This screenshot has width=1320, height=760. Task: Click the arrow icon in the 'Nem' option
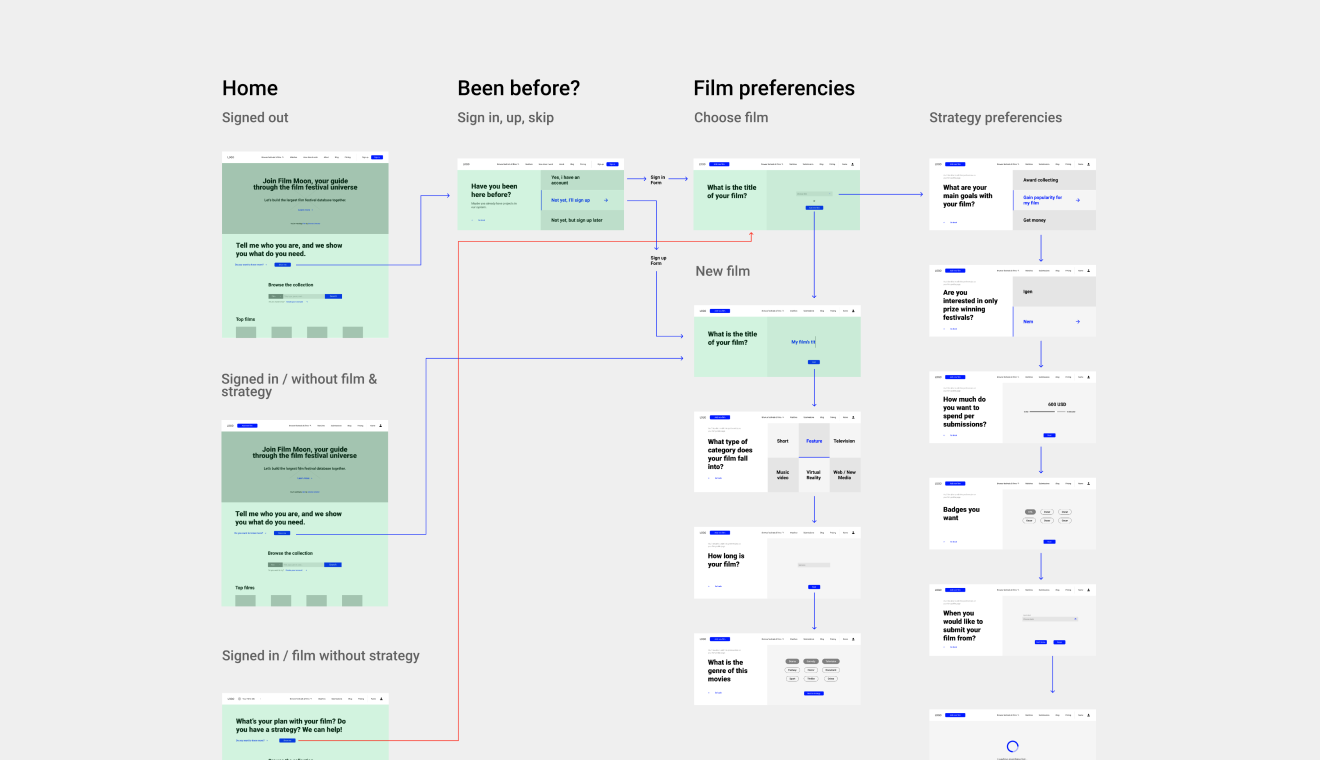pyautogui.click(x=1077, y=322)
